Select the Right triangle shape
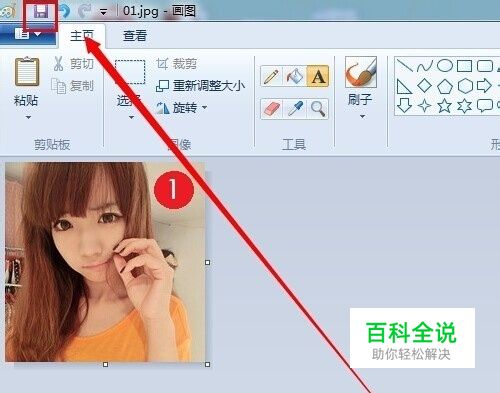Image resolution: width=500 pixels, height=393 pixels. (x=405, y=86)
